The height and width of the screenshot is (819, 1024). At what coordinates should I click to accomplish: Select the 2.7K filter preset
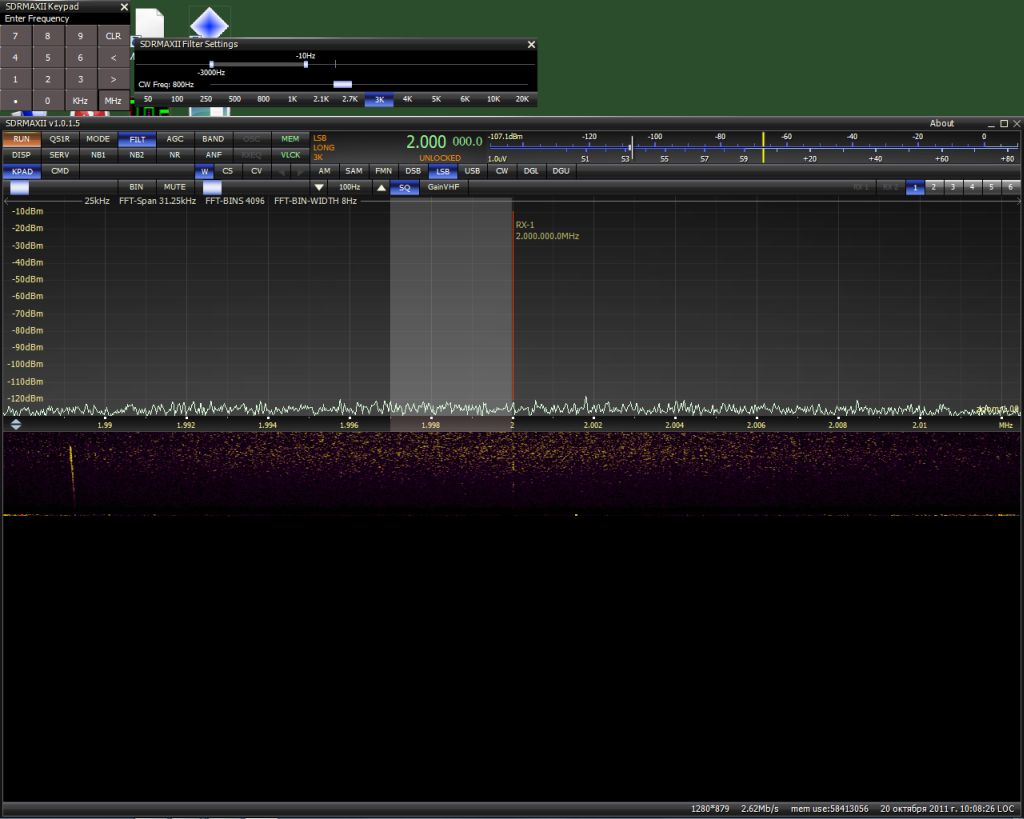pyautogui.click(x=350, y=99)
